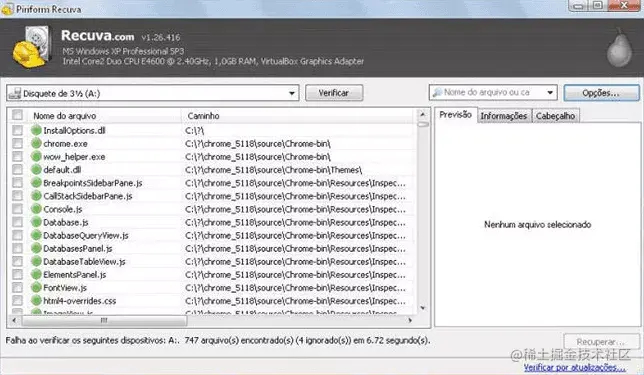Image resolution: width=644 pixels, height=375 pixels.
Task: Open the Opções settings button
Action: (601, 93)
